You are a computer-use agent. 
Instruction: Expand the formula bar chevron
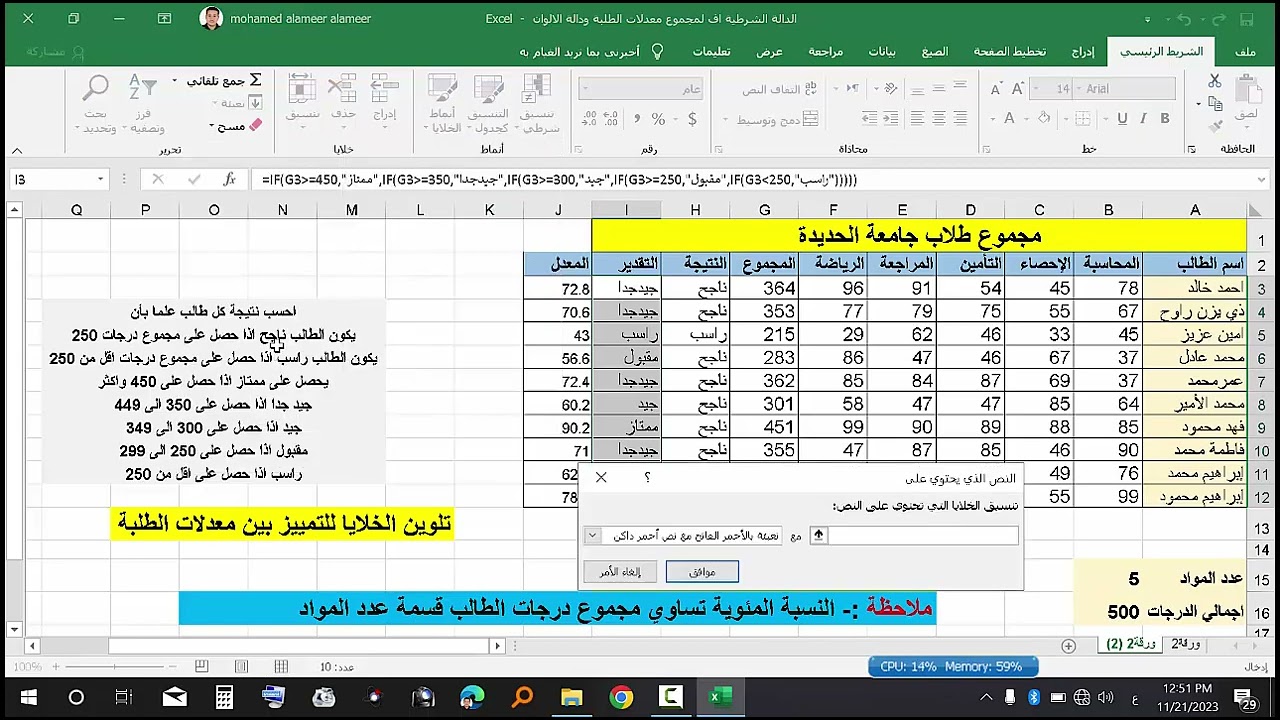1262,180
